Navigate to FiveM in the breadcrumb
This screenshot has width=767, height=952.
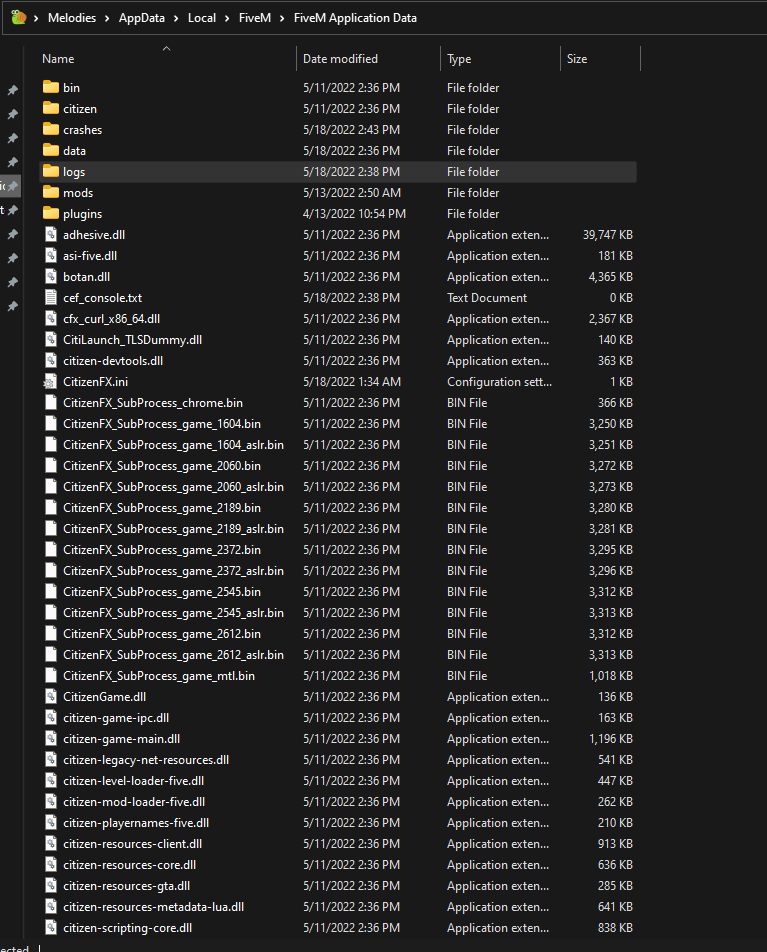255,18
